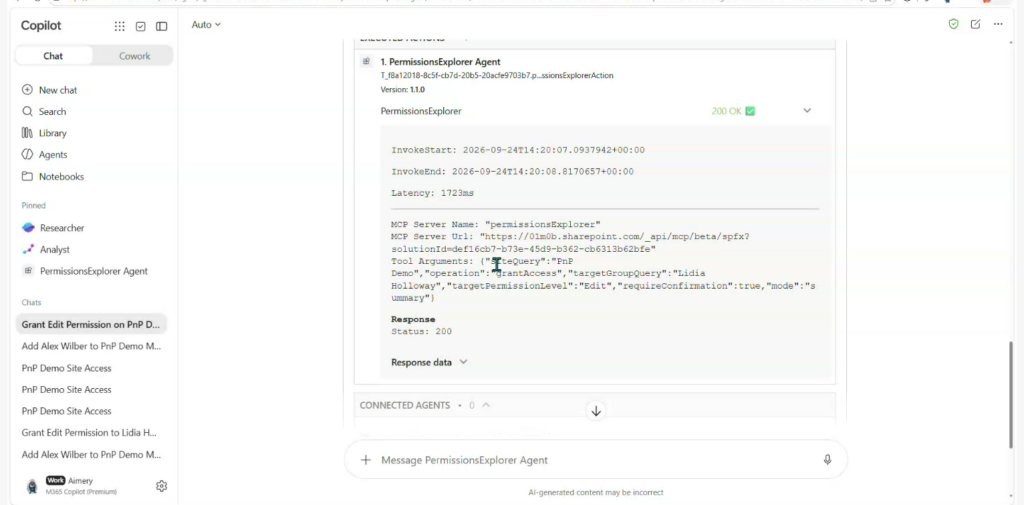Open the Auto model dropdown
Screen dimensions: 1024x505
click(206, 25)
